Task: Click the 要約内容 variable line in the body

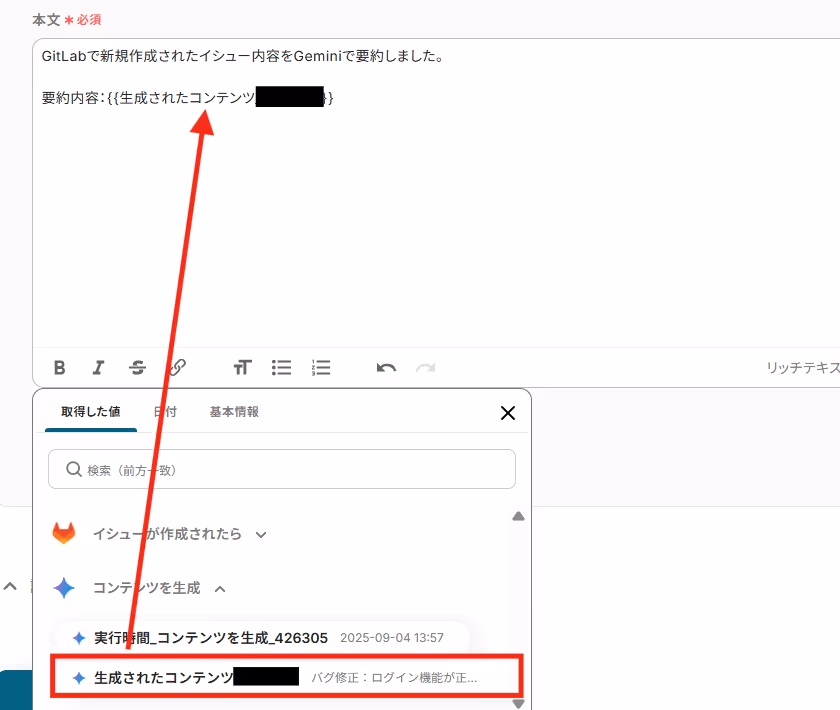Action: 188,98
